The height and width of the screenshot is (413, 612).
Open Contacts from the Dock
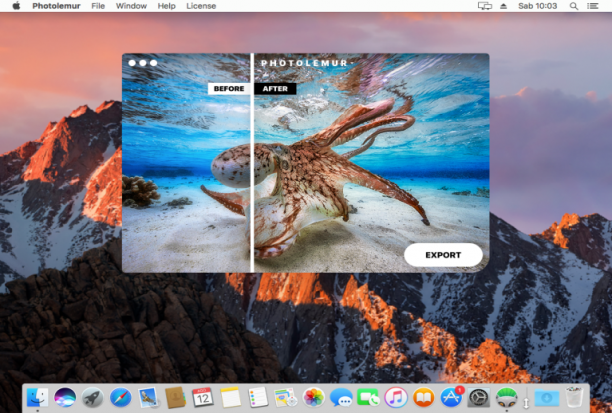click(175, 398)
